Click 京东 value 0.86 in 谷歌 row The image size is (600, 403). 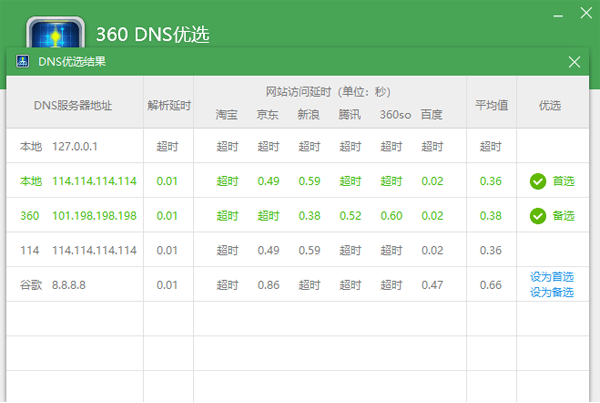tap(268, 285)
